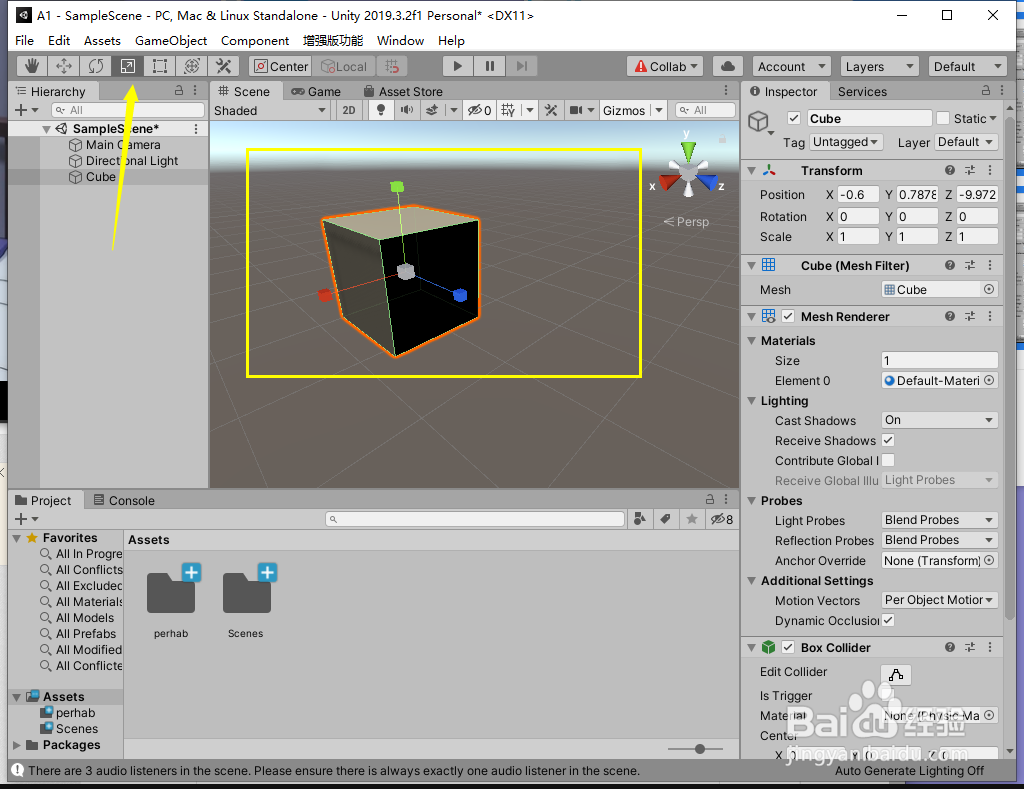
Task: Toggle the Static checkbox
Action: click(x=942, y=118)
